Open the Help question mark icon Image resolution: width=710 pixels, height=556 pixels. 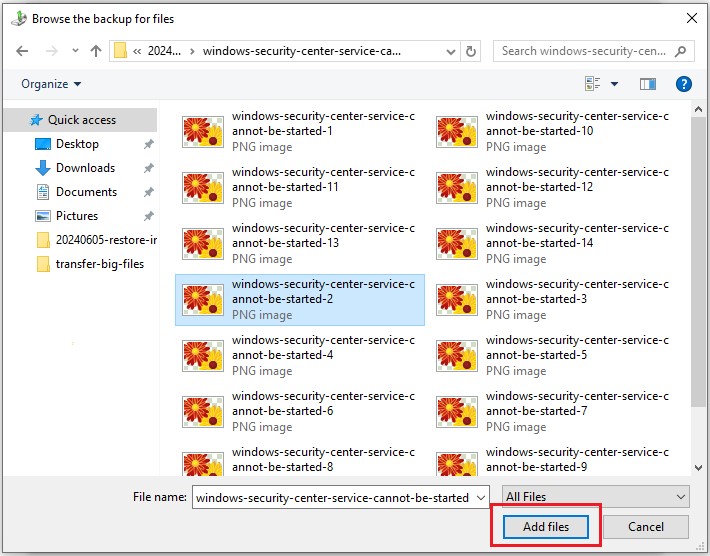click(684, 85)
